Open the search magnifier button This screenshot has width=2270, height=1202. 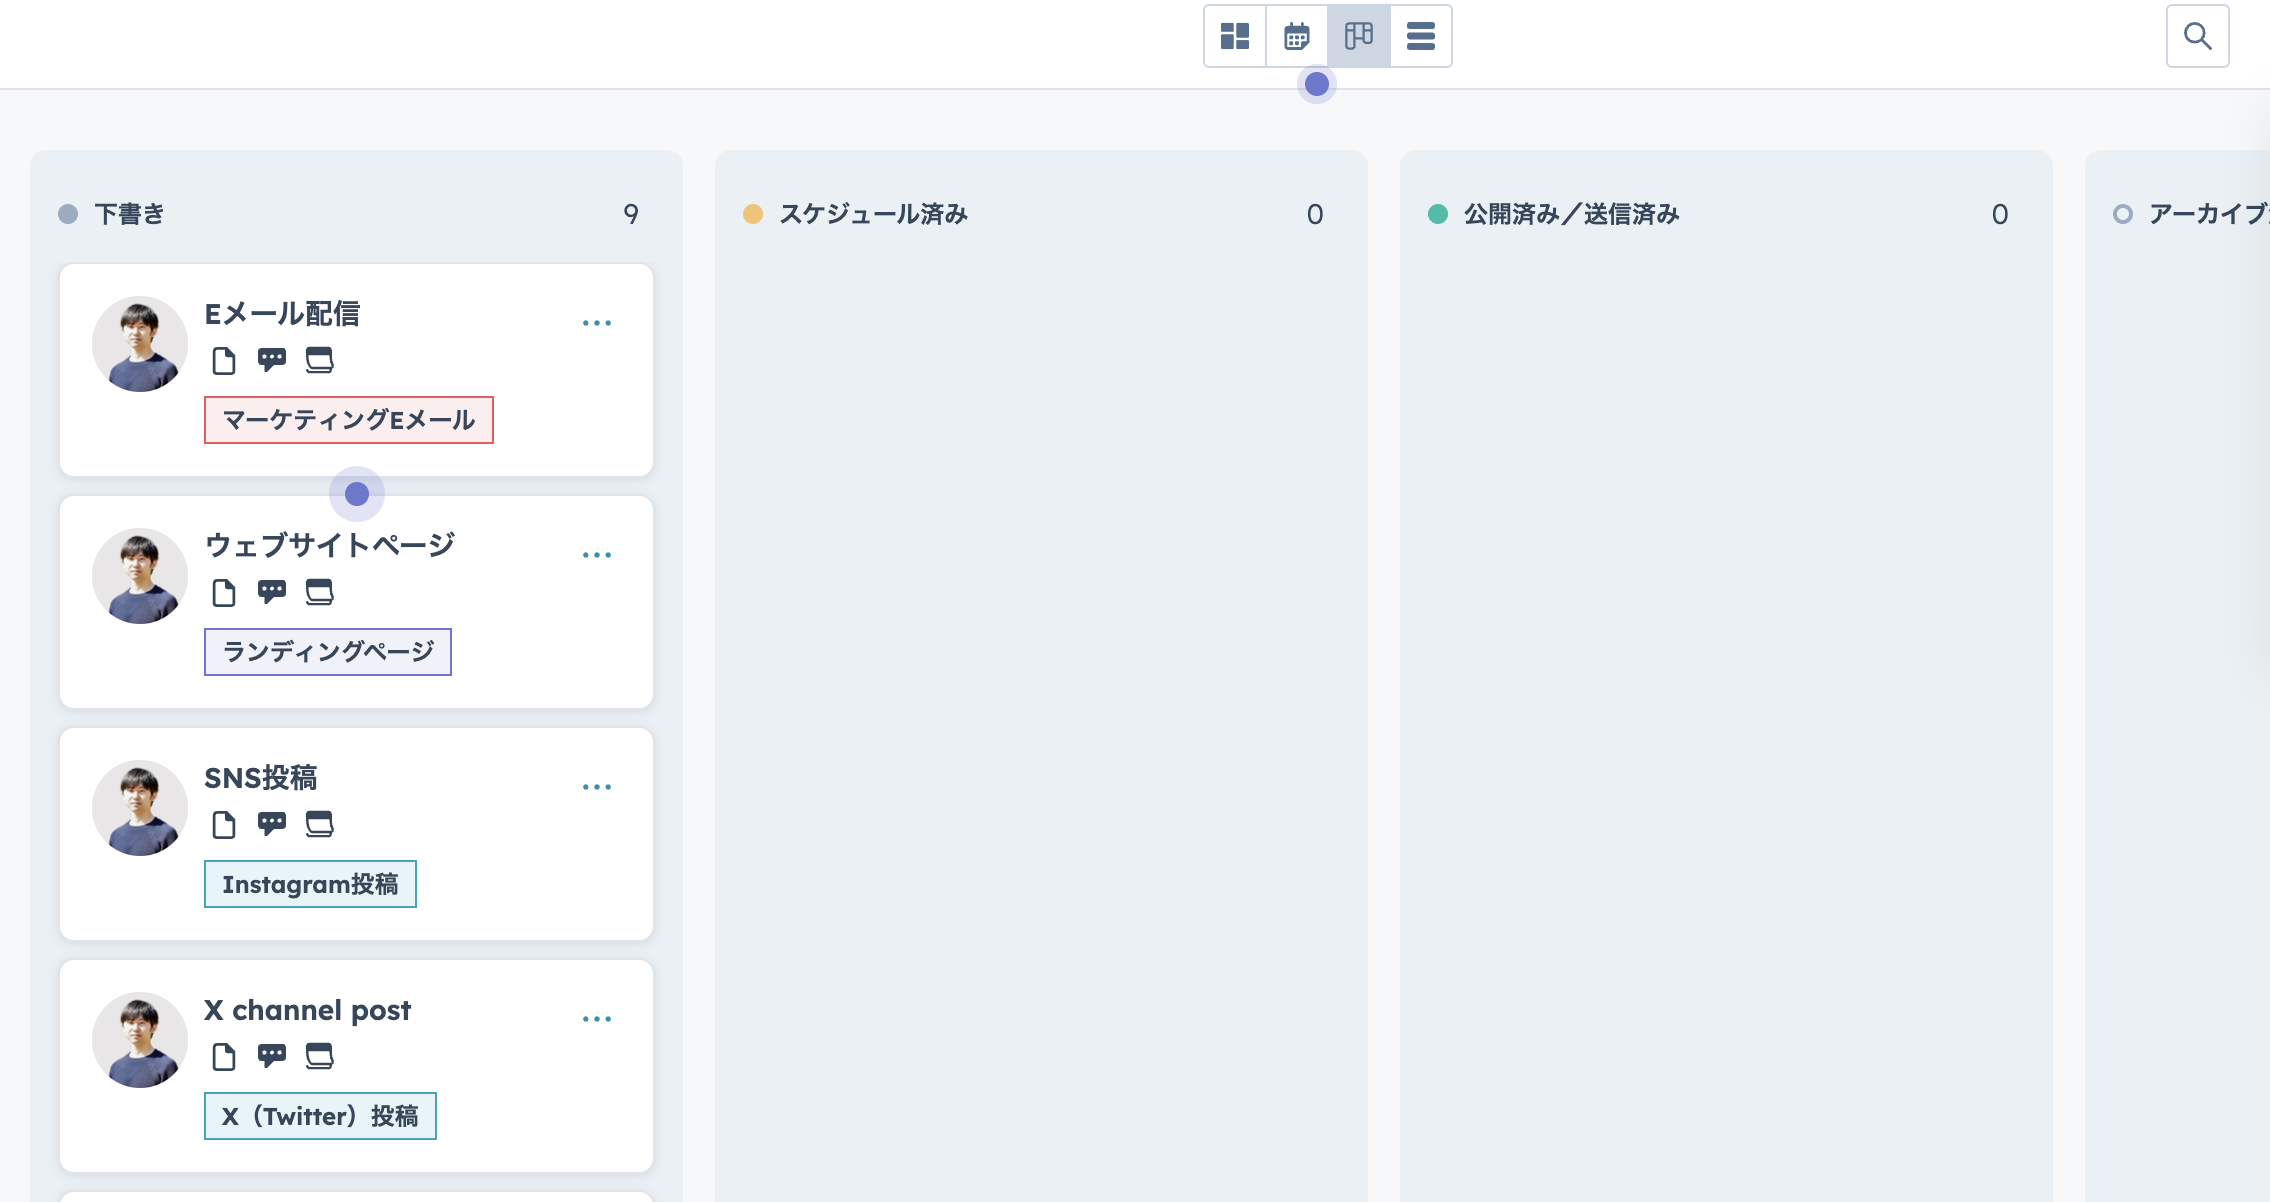(x=2198, y=36)
